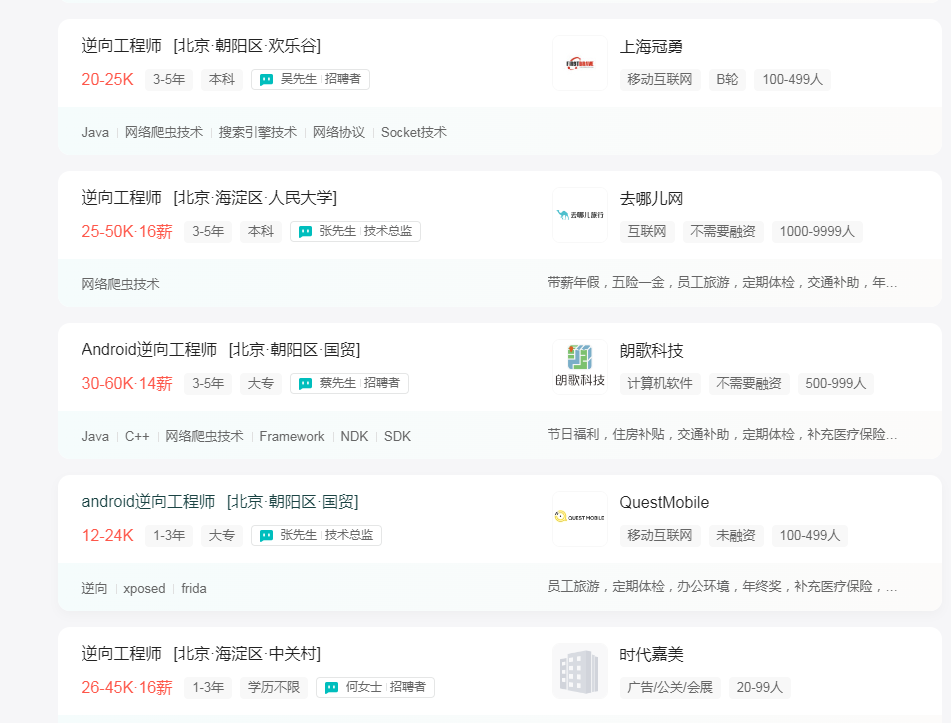Click the QuestMobile company logo

(x=580, y=519)
